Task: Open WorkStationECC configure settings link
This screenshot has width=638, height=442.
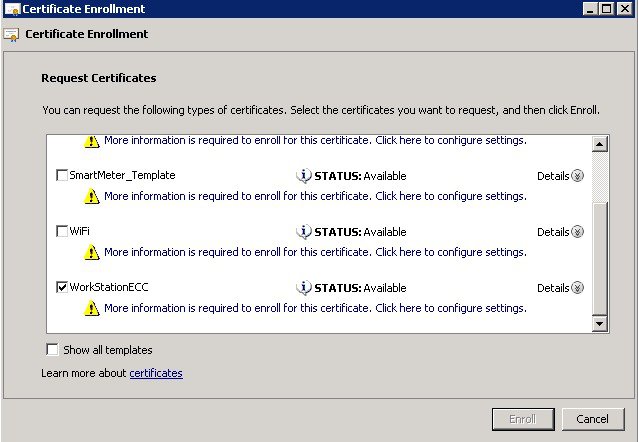Action: (x=315, y=309)
